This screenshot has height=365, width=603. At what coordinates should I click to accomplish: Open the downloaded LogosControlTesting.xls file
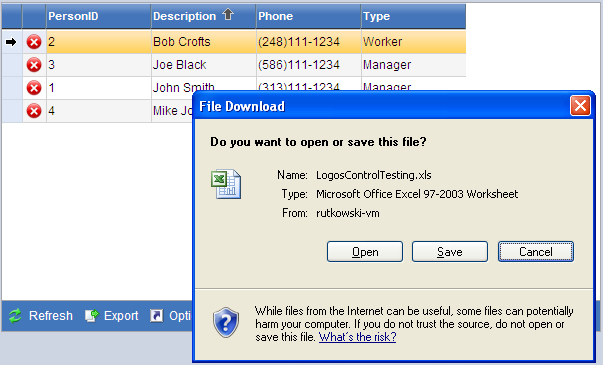click(365, 252)
